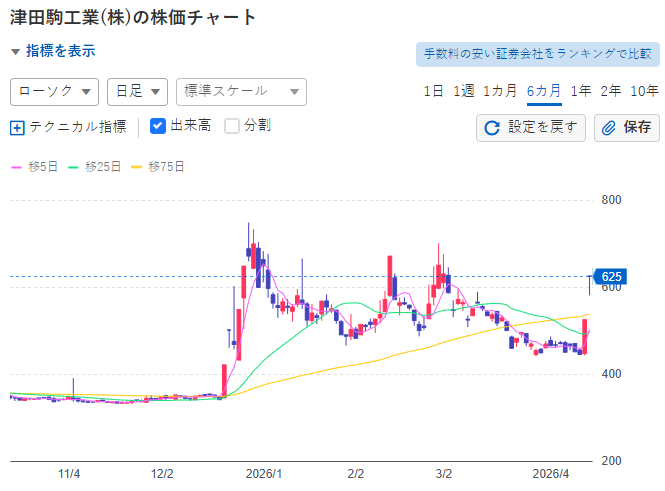Image resolution: width=665 pixels, height=491 pixels.
Task: Click the circular reset arrow icon
Action: 492,128
